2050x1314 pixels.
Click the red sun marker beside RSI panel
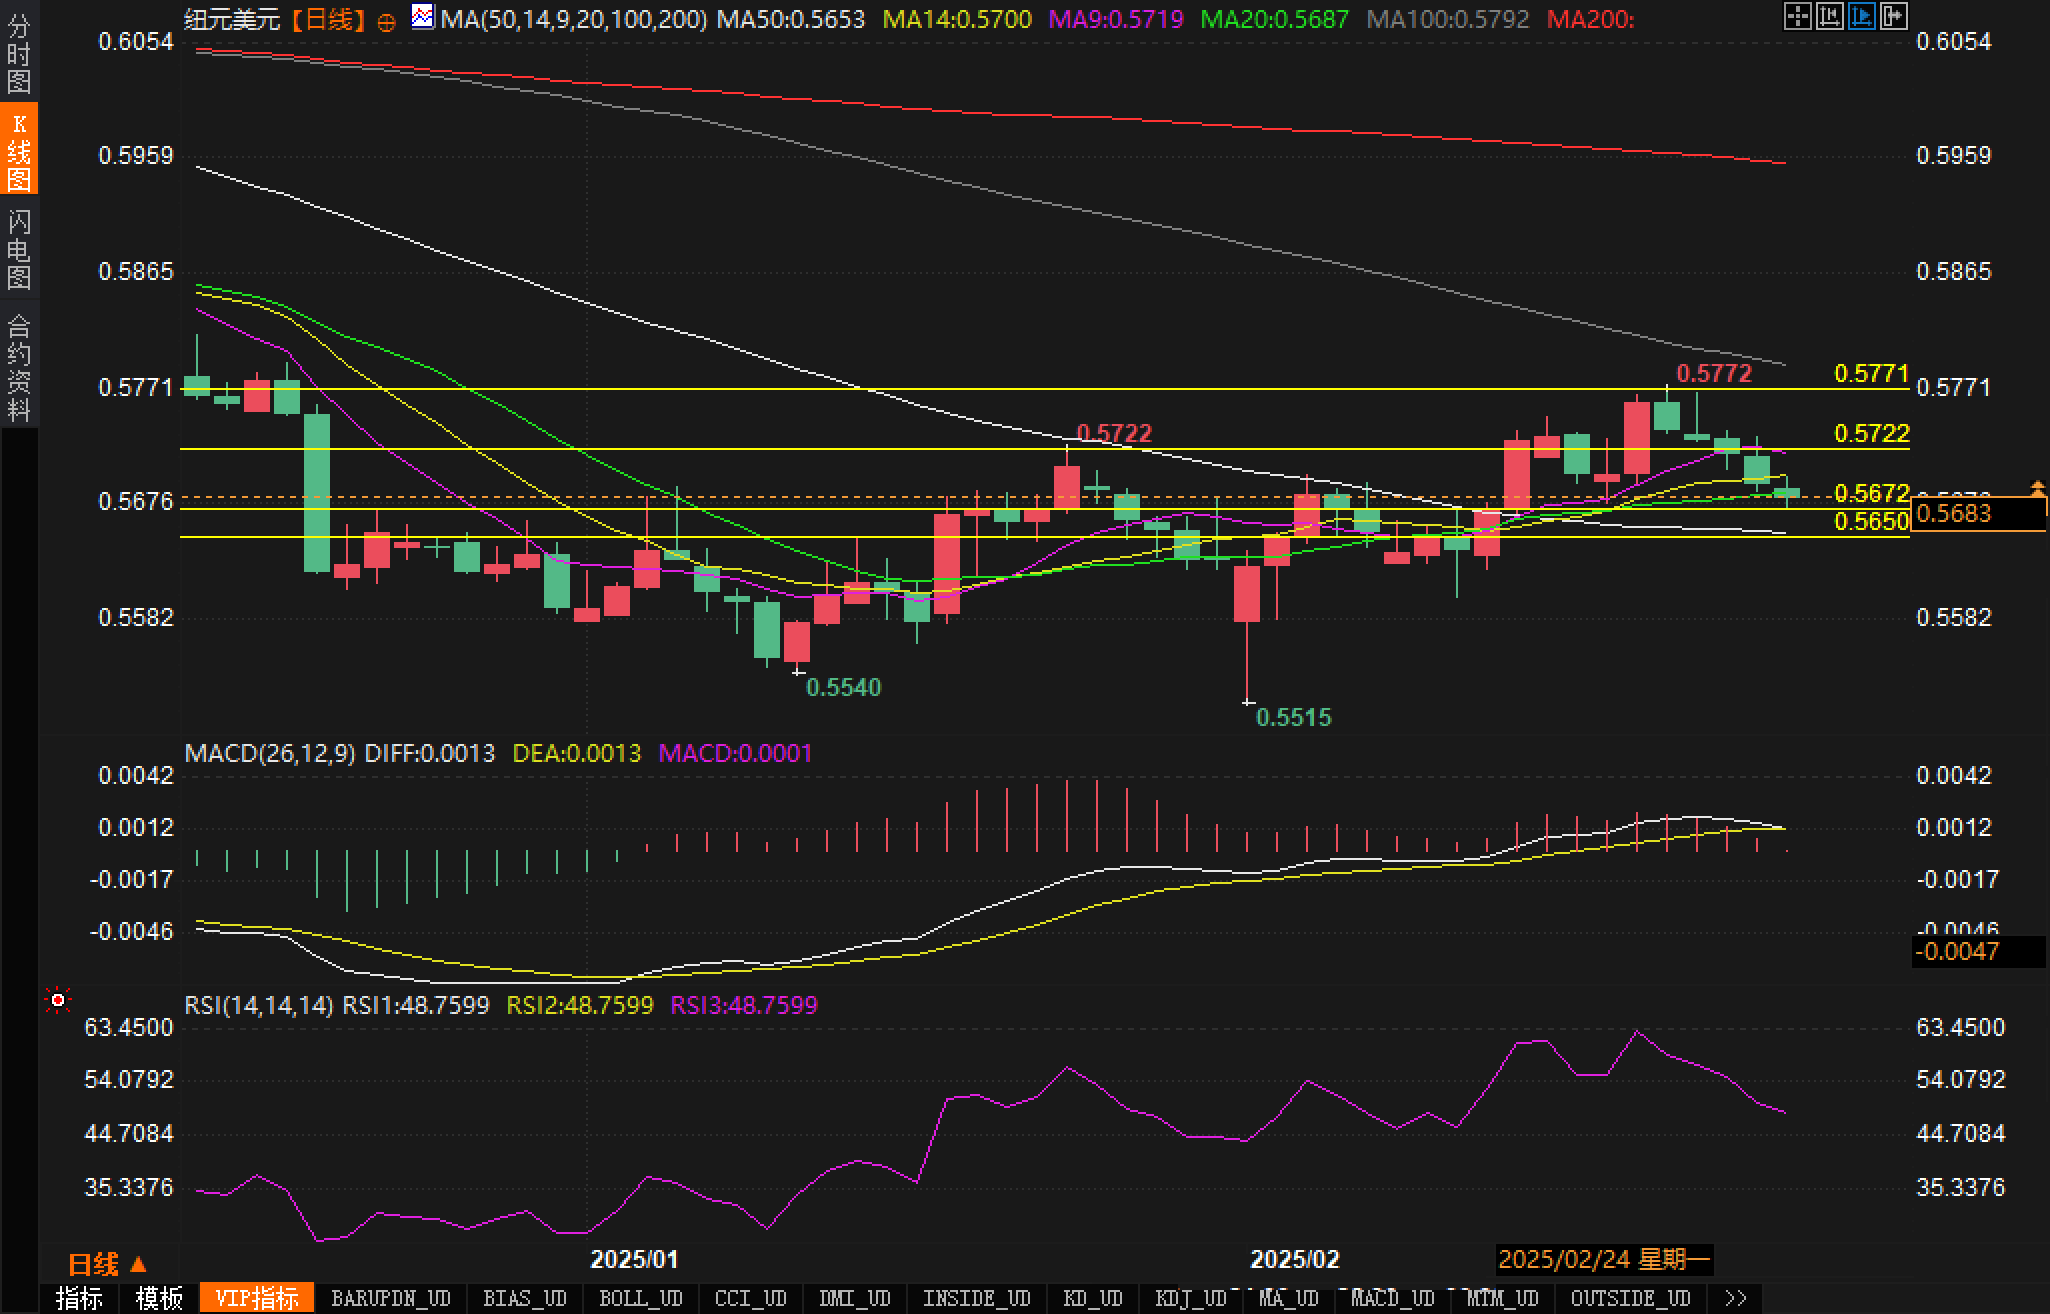coord(58,1000)
